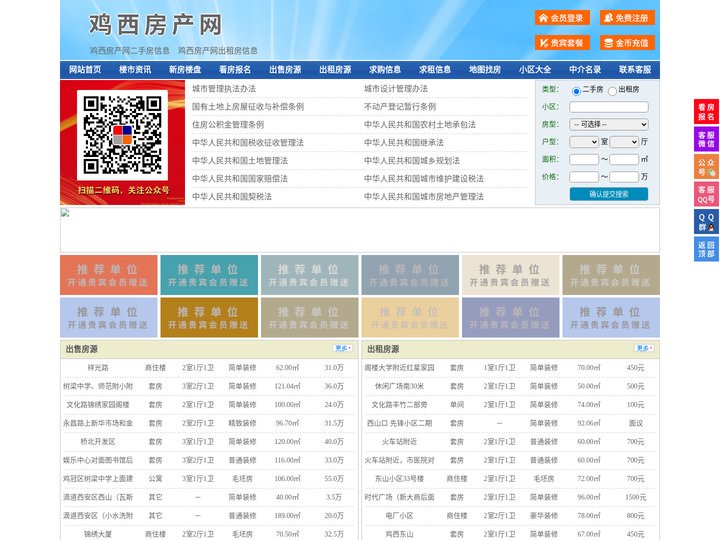Click 更多 in 出租房源 header
The width and height of the screenshot is (720, 540).
pyautogui.click(x=644, y=349)
